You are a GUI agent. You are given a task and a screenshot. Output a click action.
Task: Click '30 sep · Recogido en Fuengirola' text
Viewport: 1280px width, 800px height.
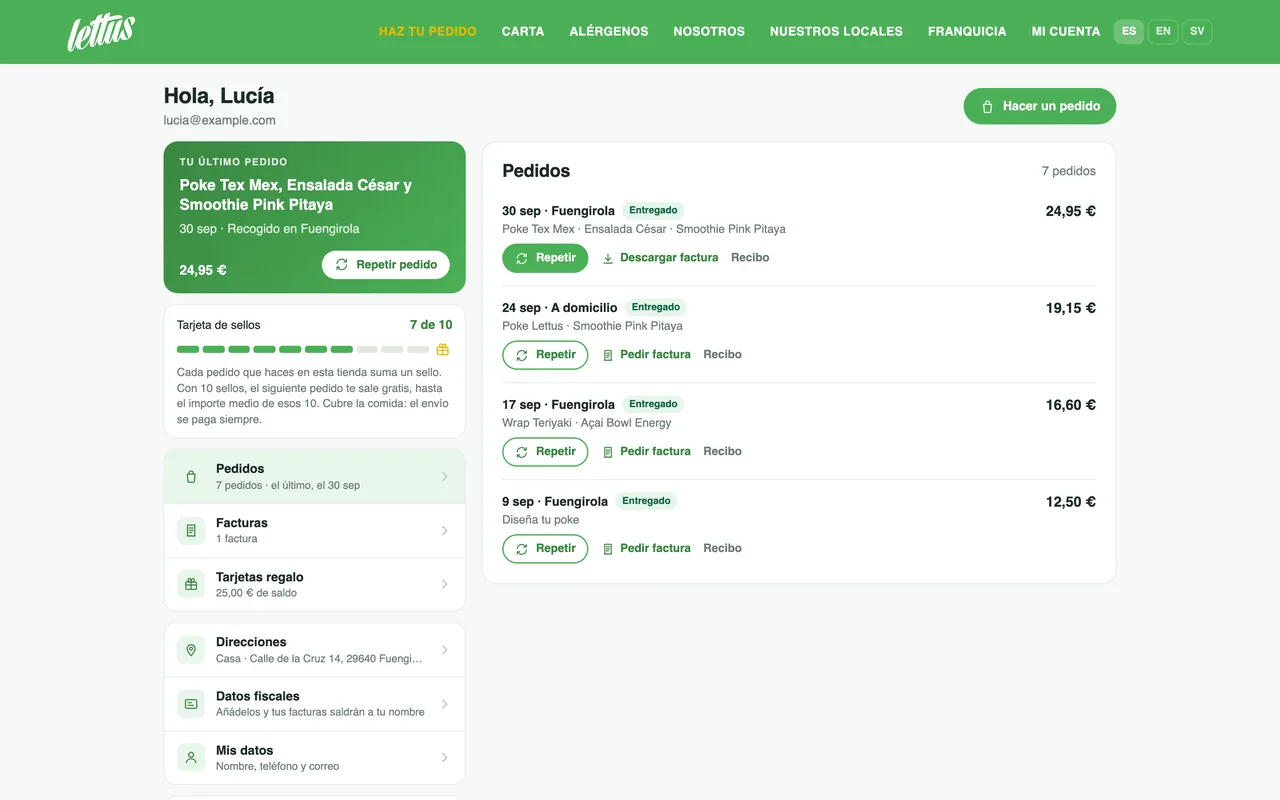pos(270,229)
